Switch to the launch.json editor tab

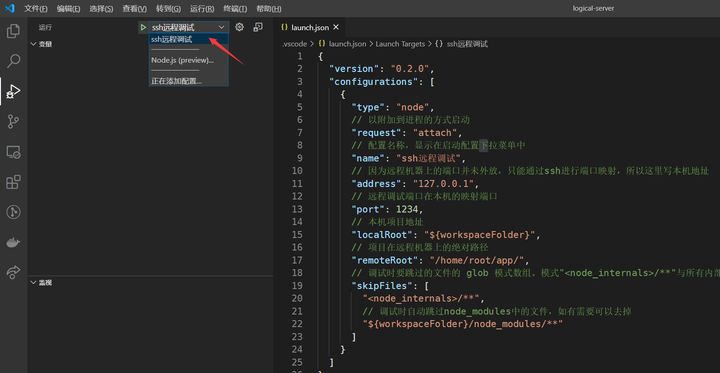[x=310, y=28]
